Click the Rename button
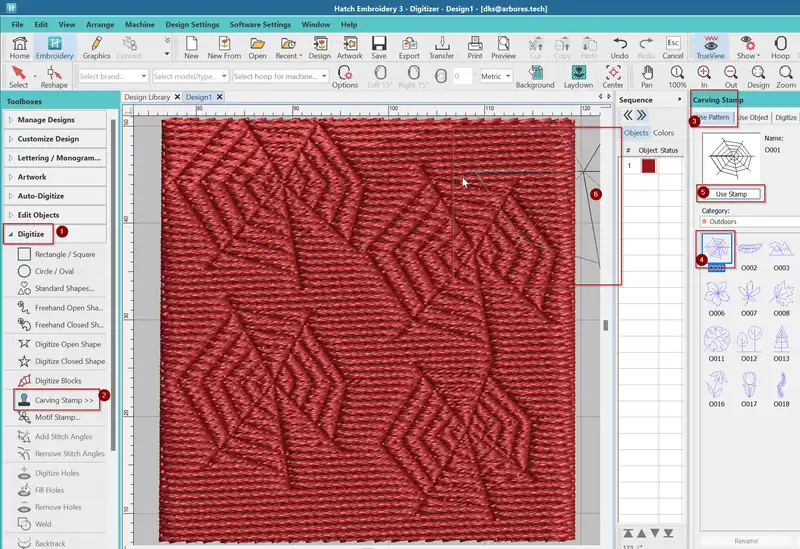This screenshot has height=549, width=800. pyautogui.click(x=745, y=541)
